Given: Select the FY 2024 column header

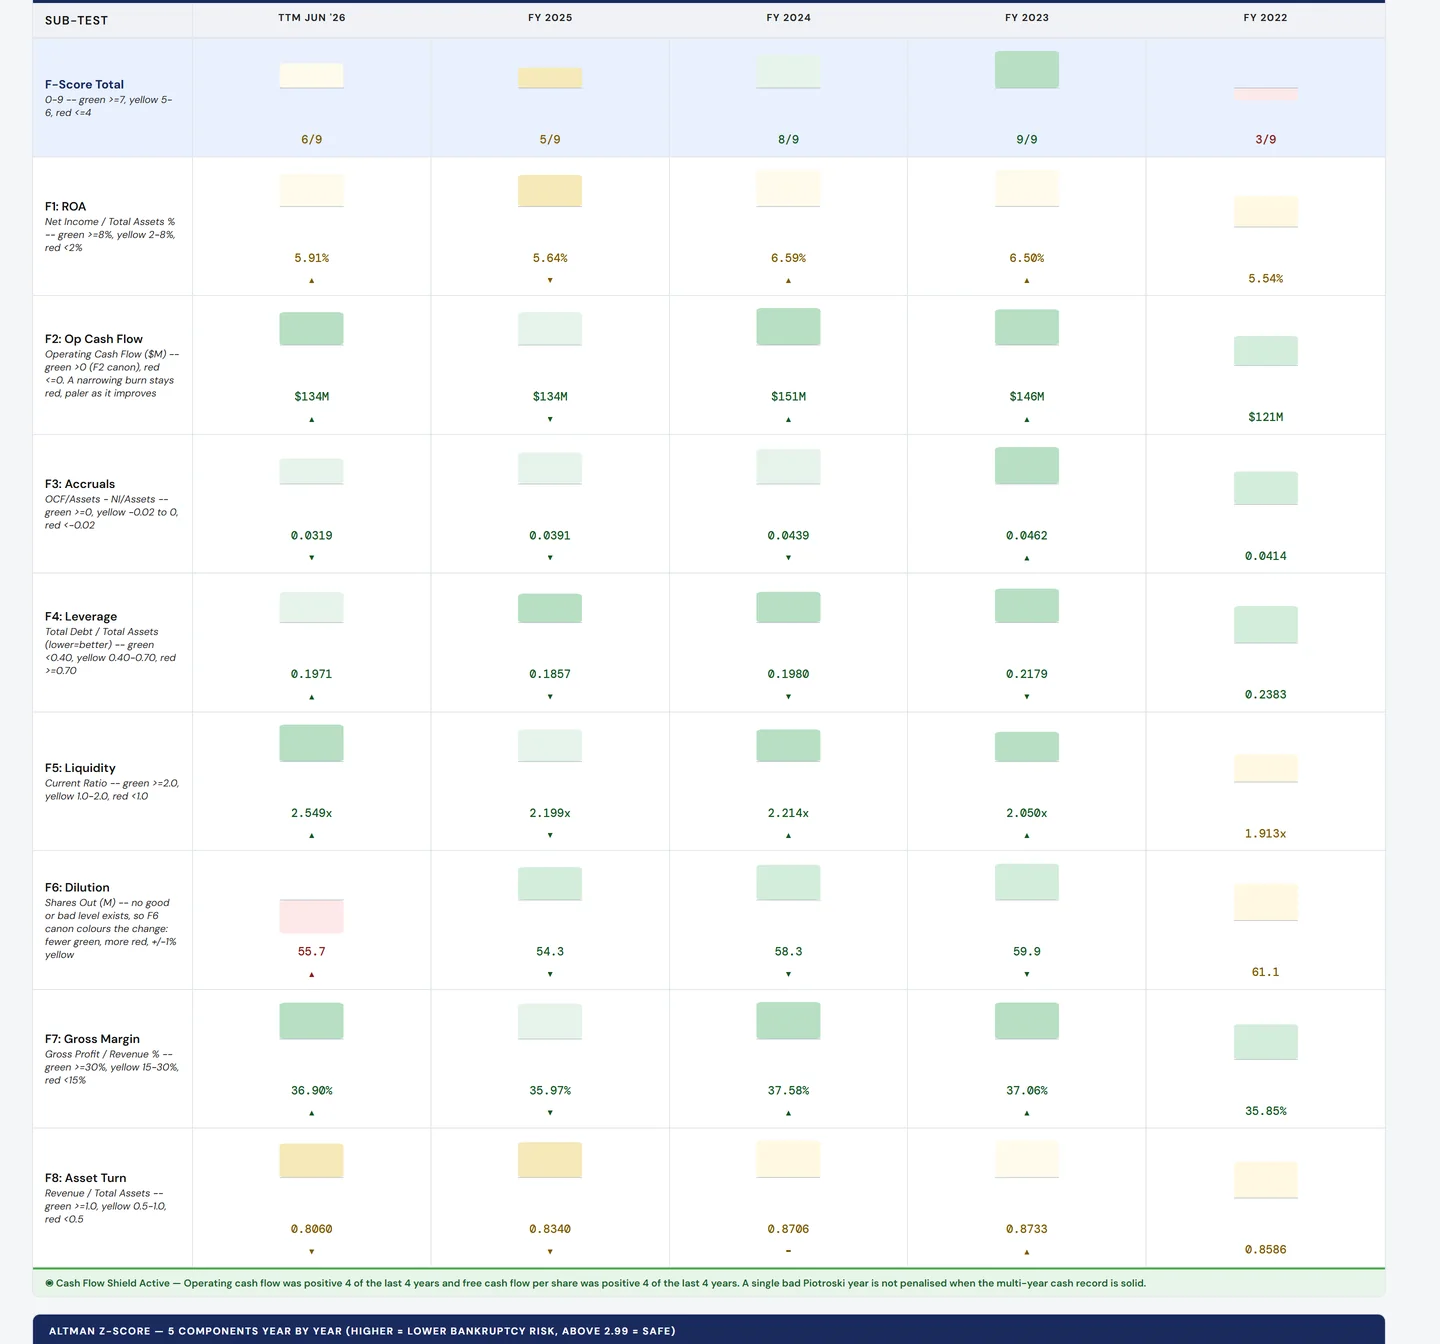Looking at the screenshot, I should pos(789,18).
